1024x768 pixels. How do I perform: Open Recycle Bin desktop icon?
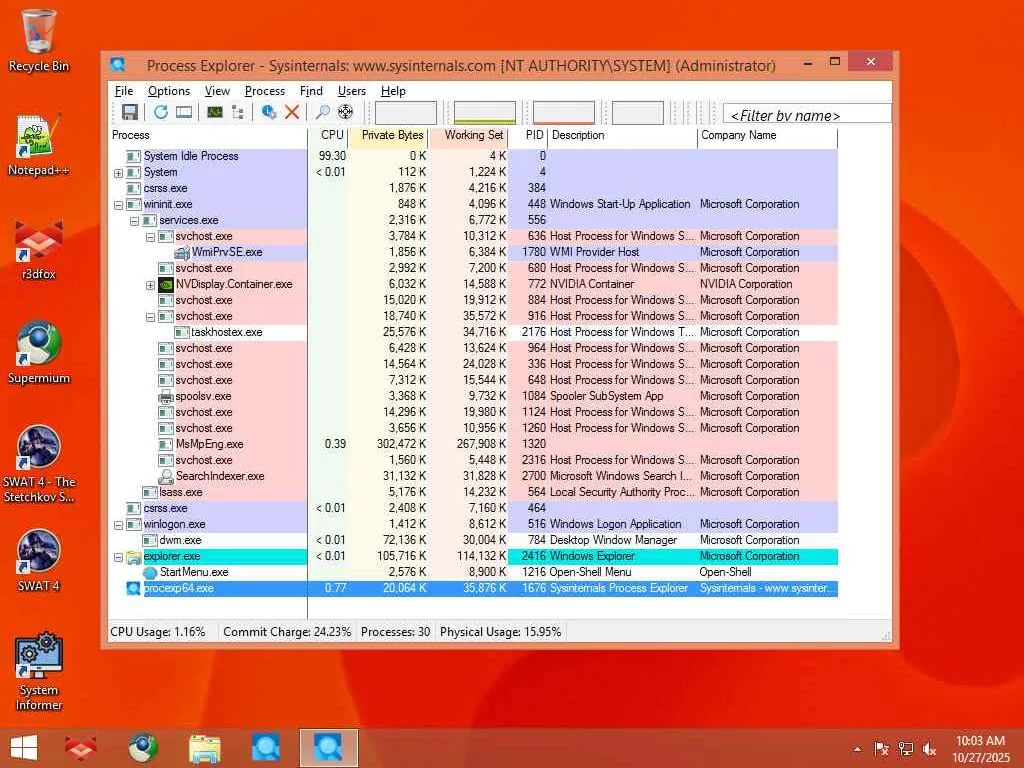coord(38,39)
